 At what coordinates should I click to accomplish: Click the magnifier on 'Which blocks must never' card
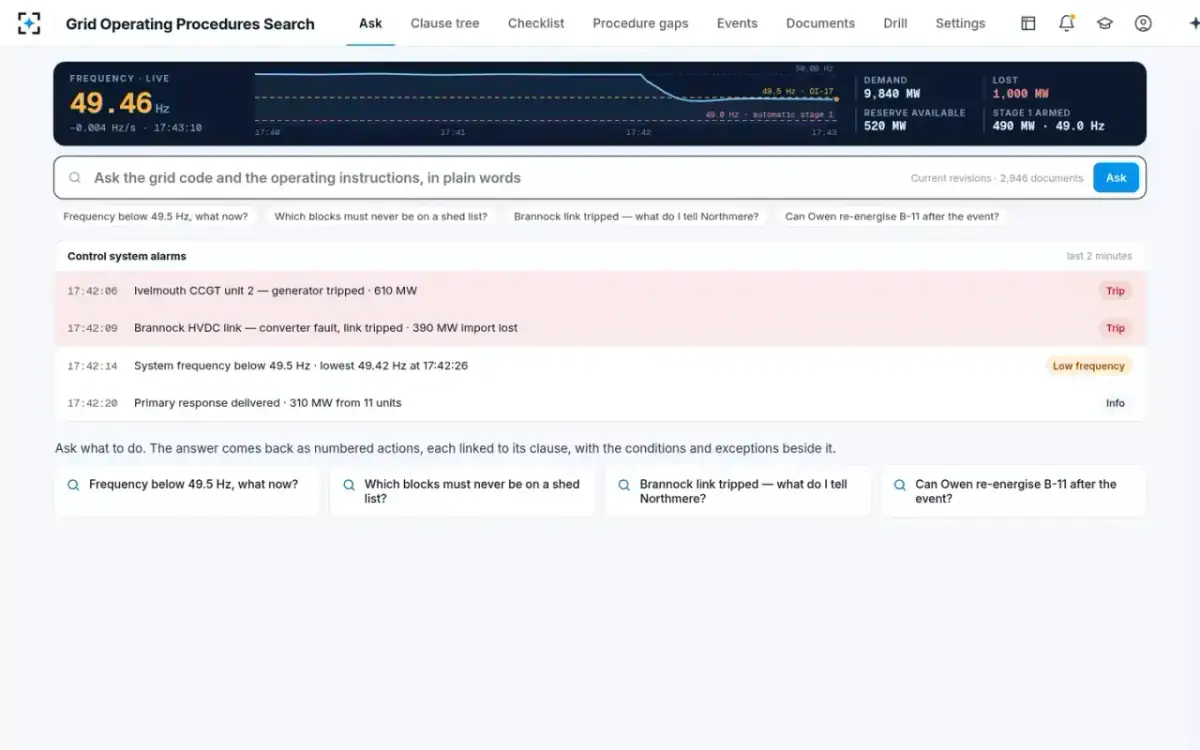click(349, 484)
